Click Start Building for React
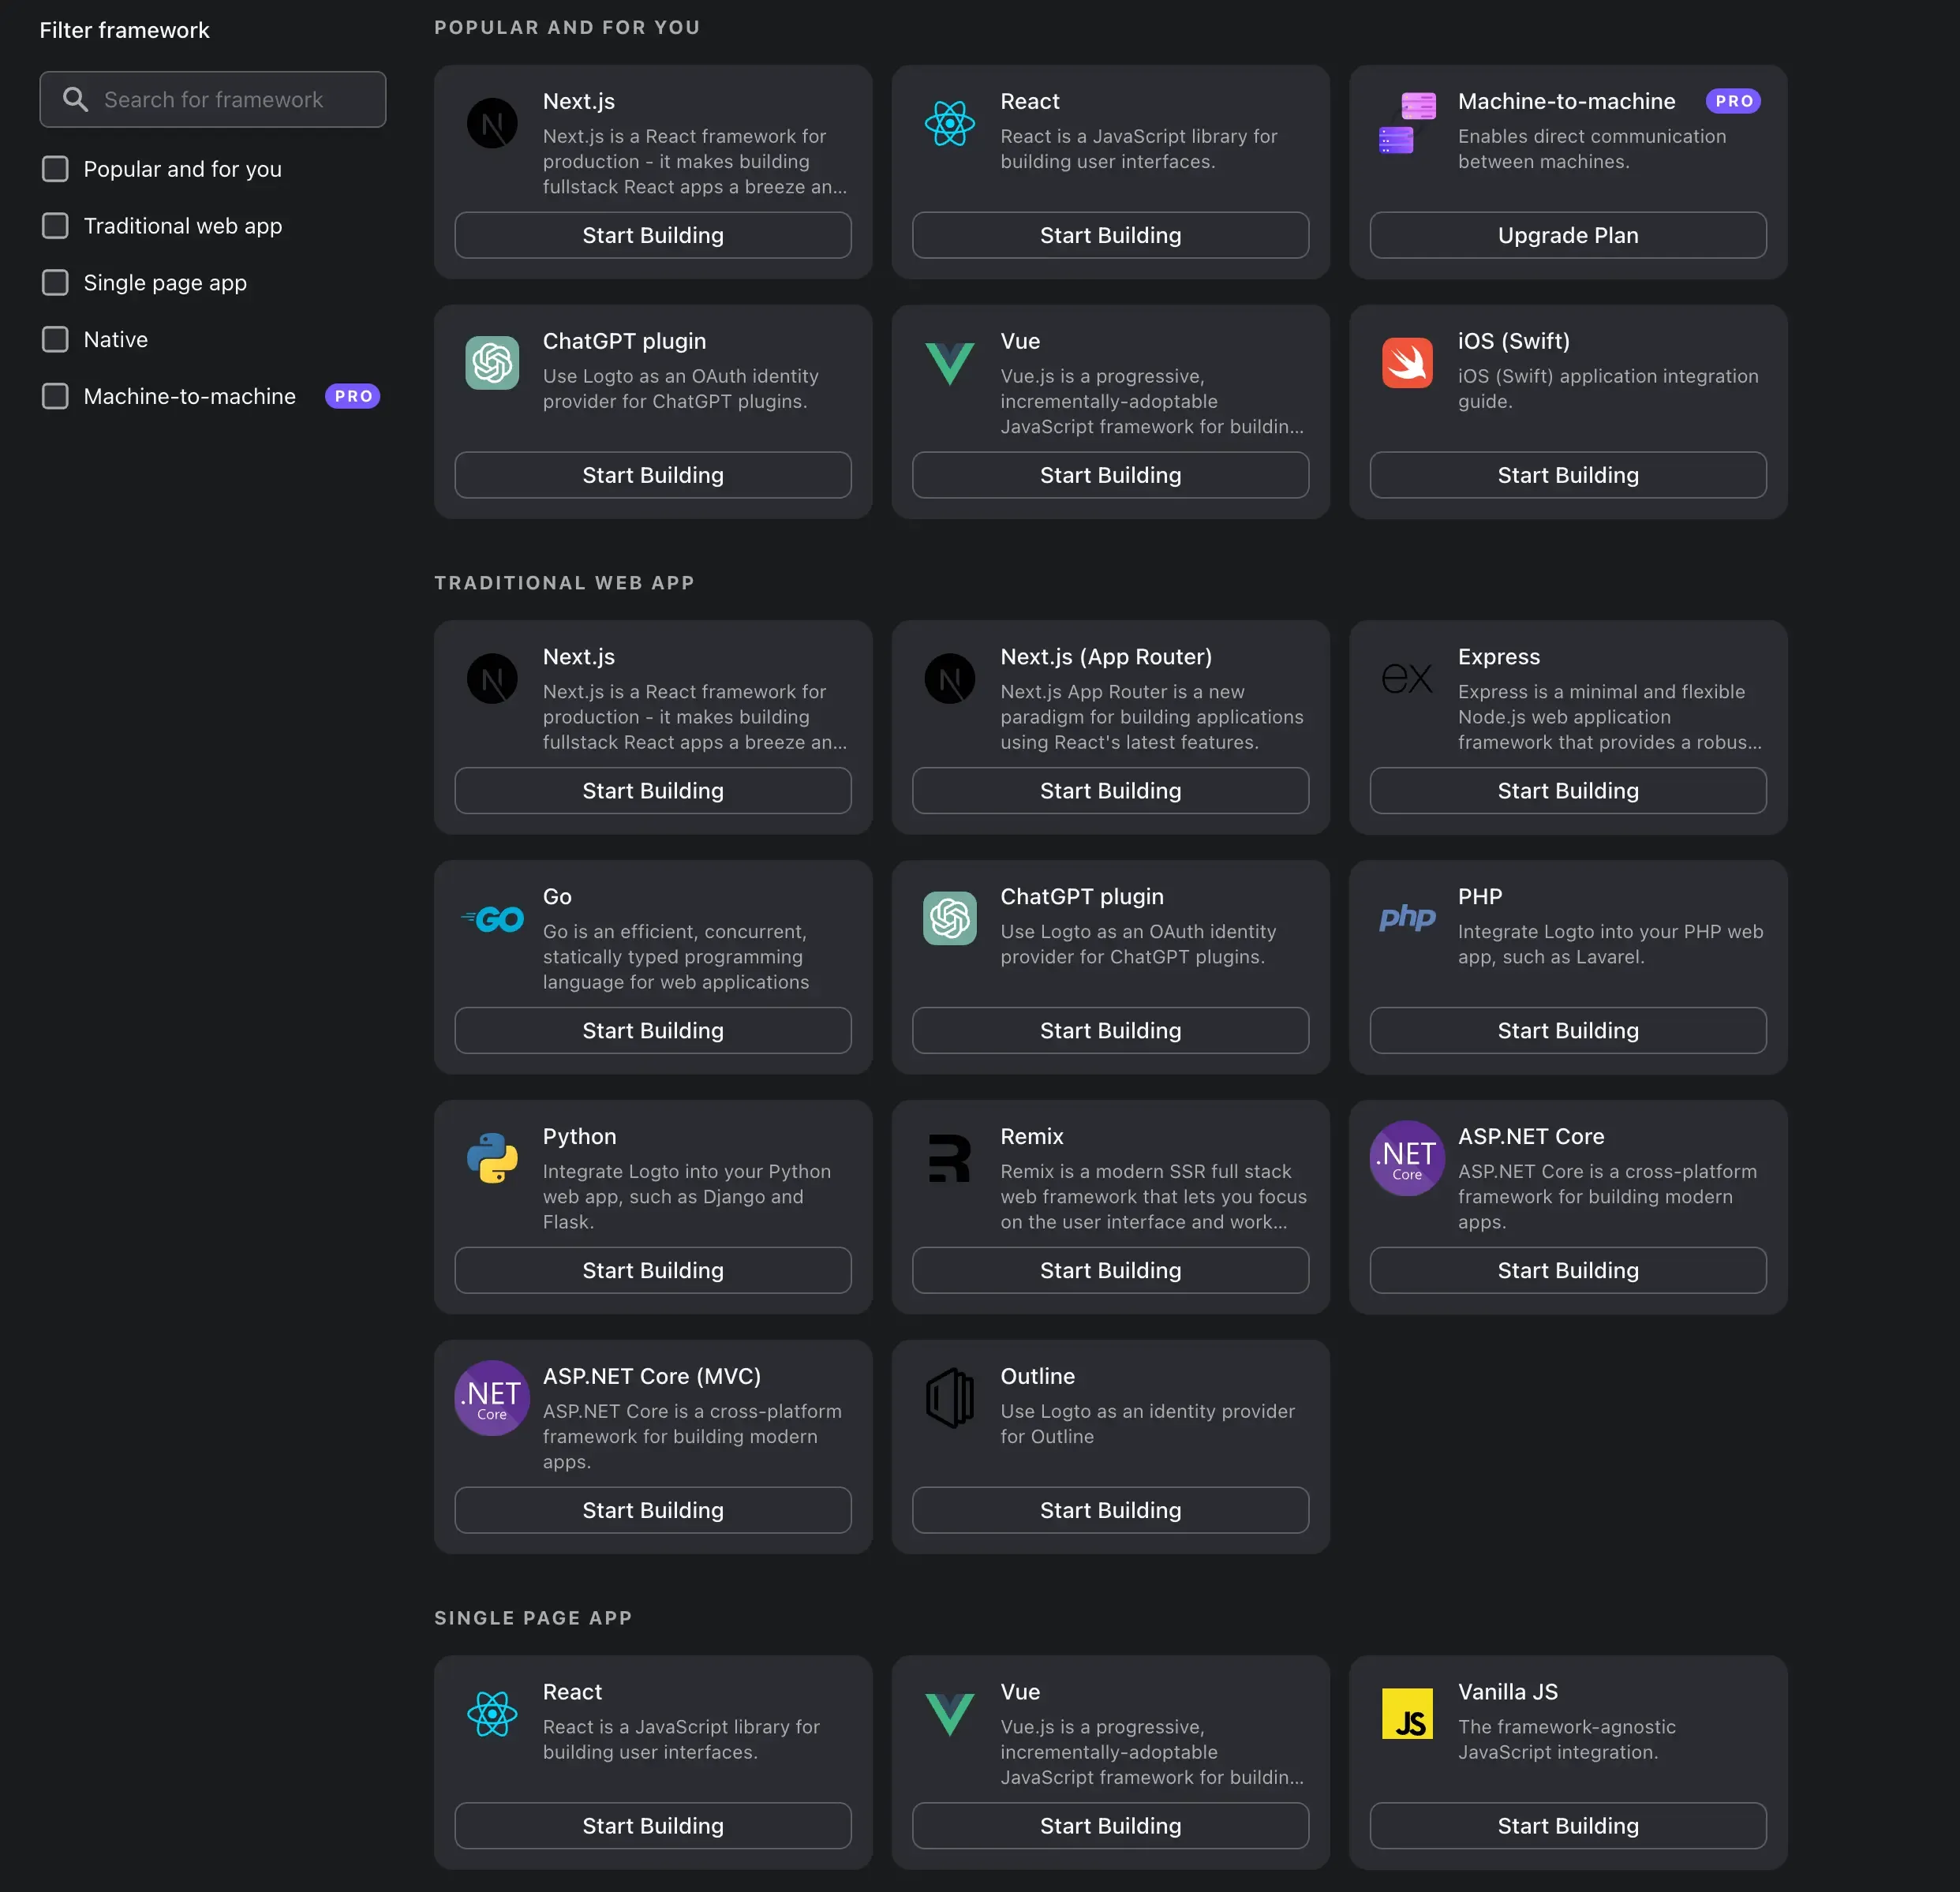 pos(1109,233)
